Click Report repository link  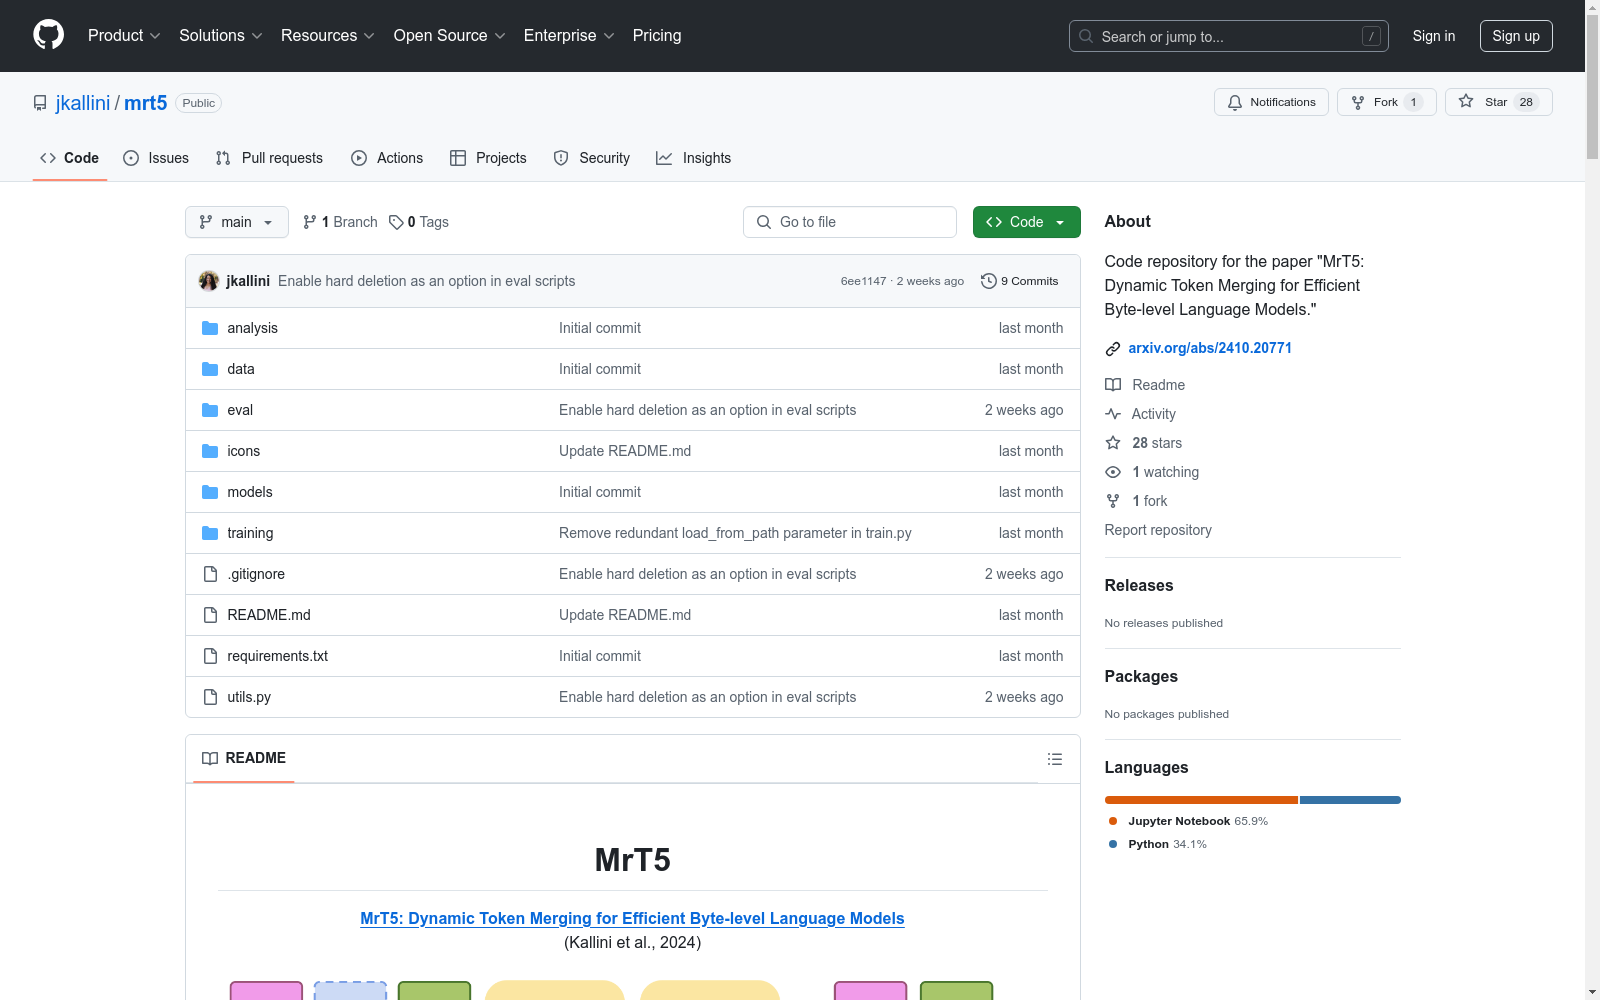(x=1158, y=530)
